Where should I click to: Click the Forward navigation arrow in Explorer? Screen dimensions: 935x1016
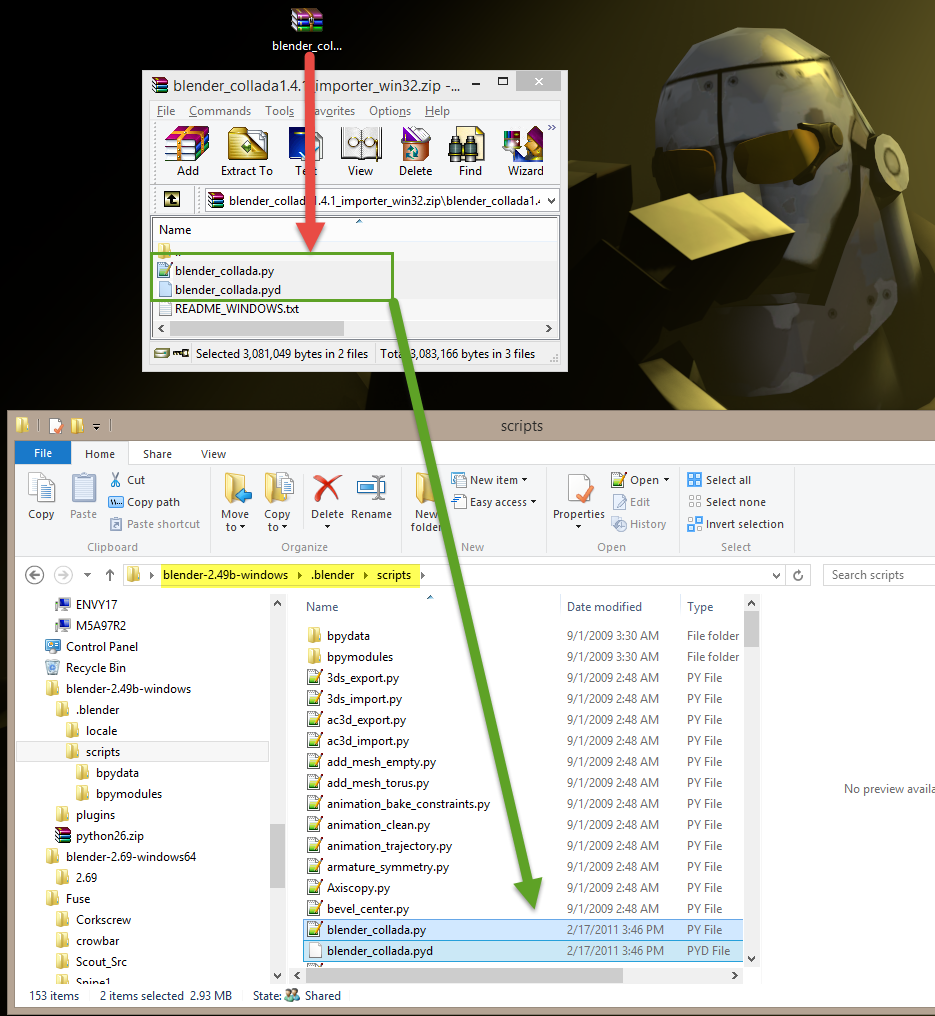point(63,575)
